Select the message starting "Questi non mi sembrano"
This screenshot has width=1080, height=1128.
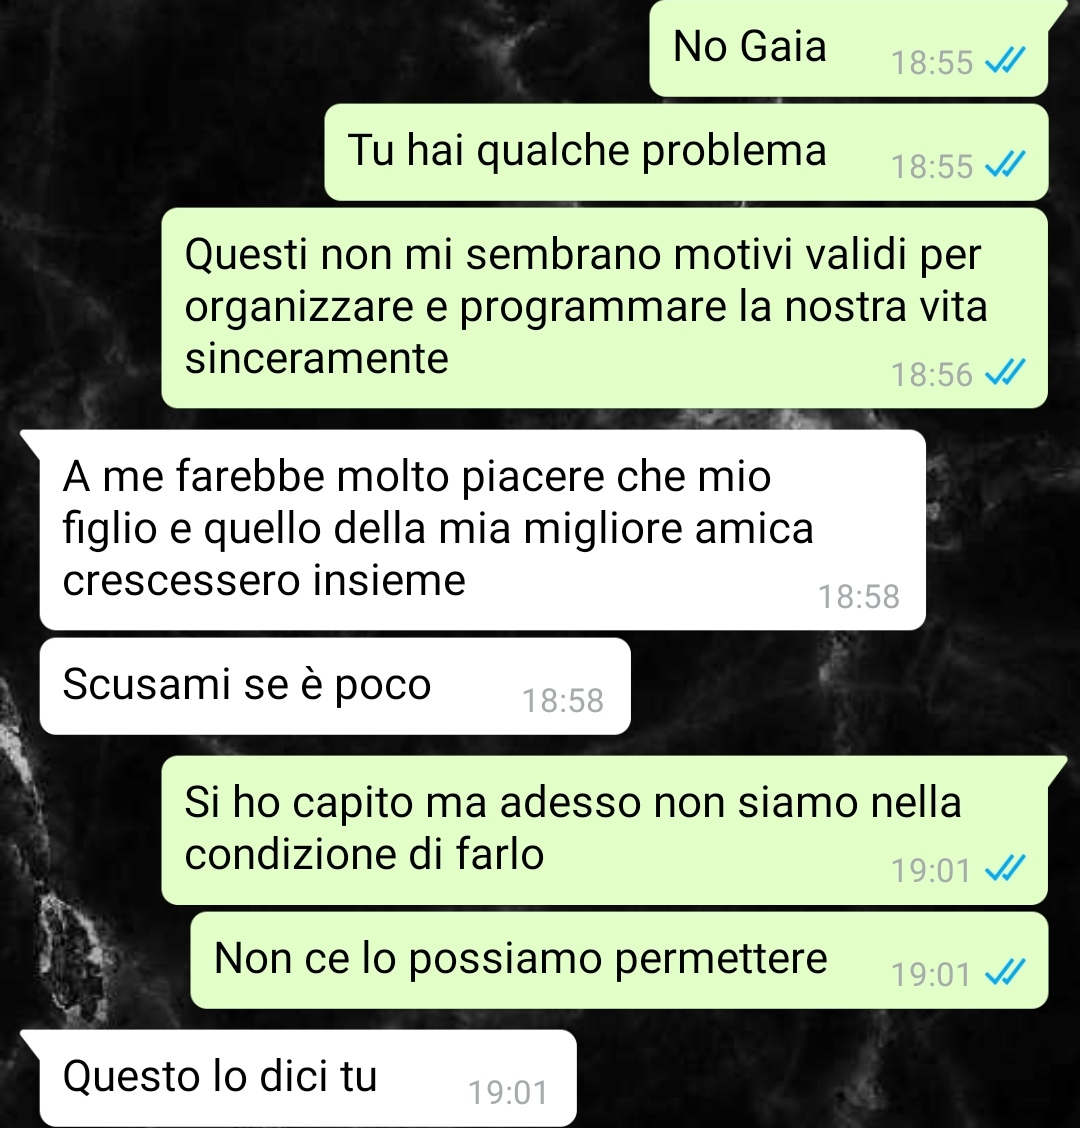click(x=604, y=308)
